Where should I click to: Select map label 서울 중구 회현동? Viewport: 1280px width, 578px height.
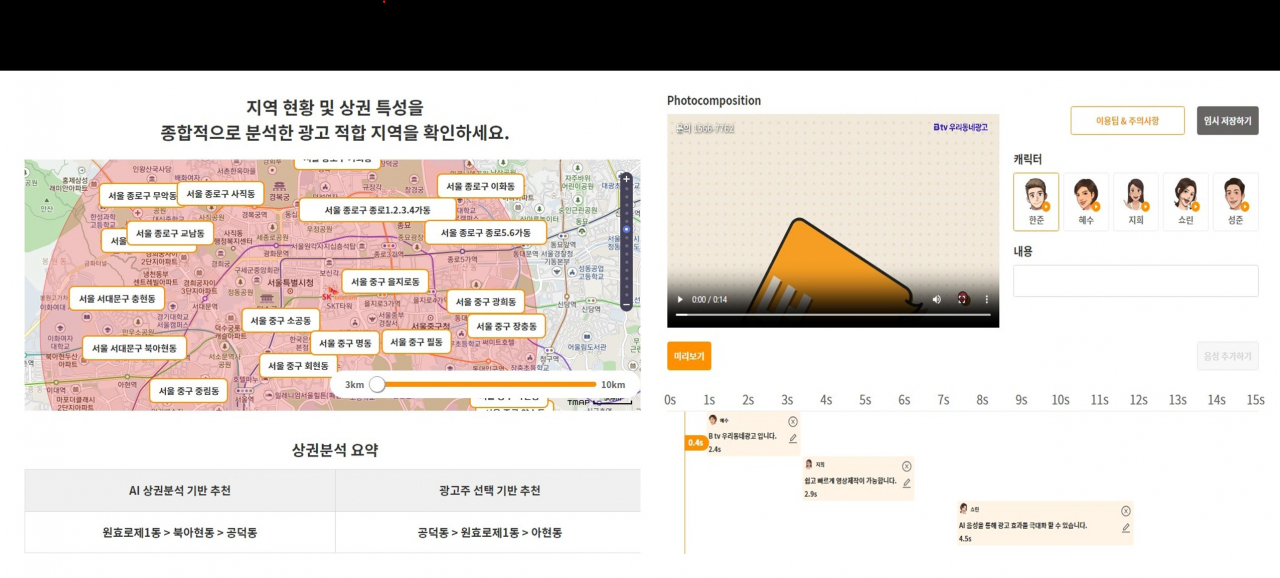(299, 366)
